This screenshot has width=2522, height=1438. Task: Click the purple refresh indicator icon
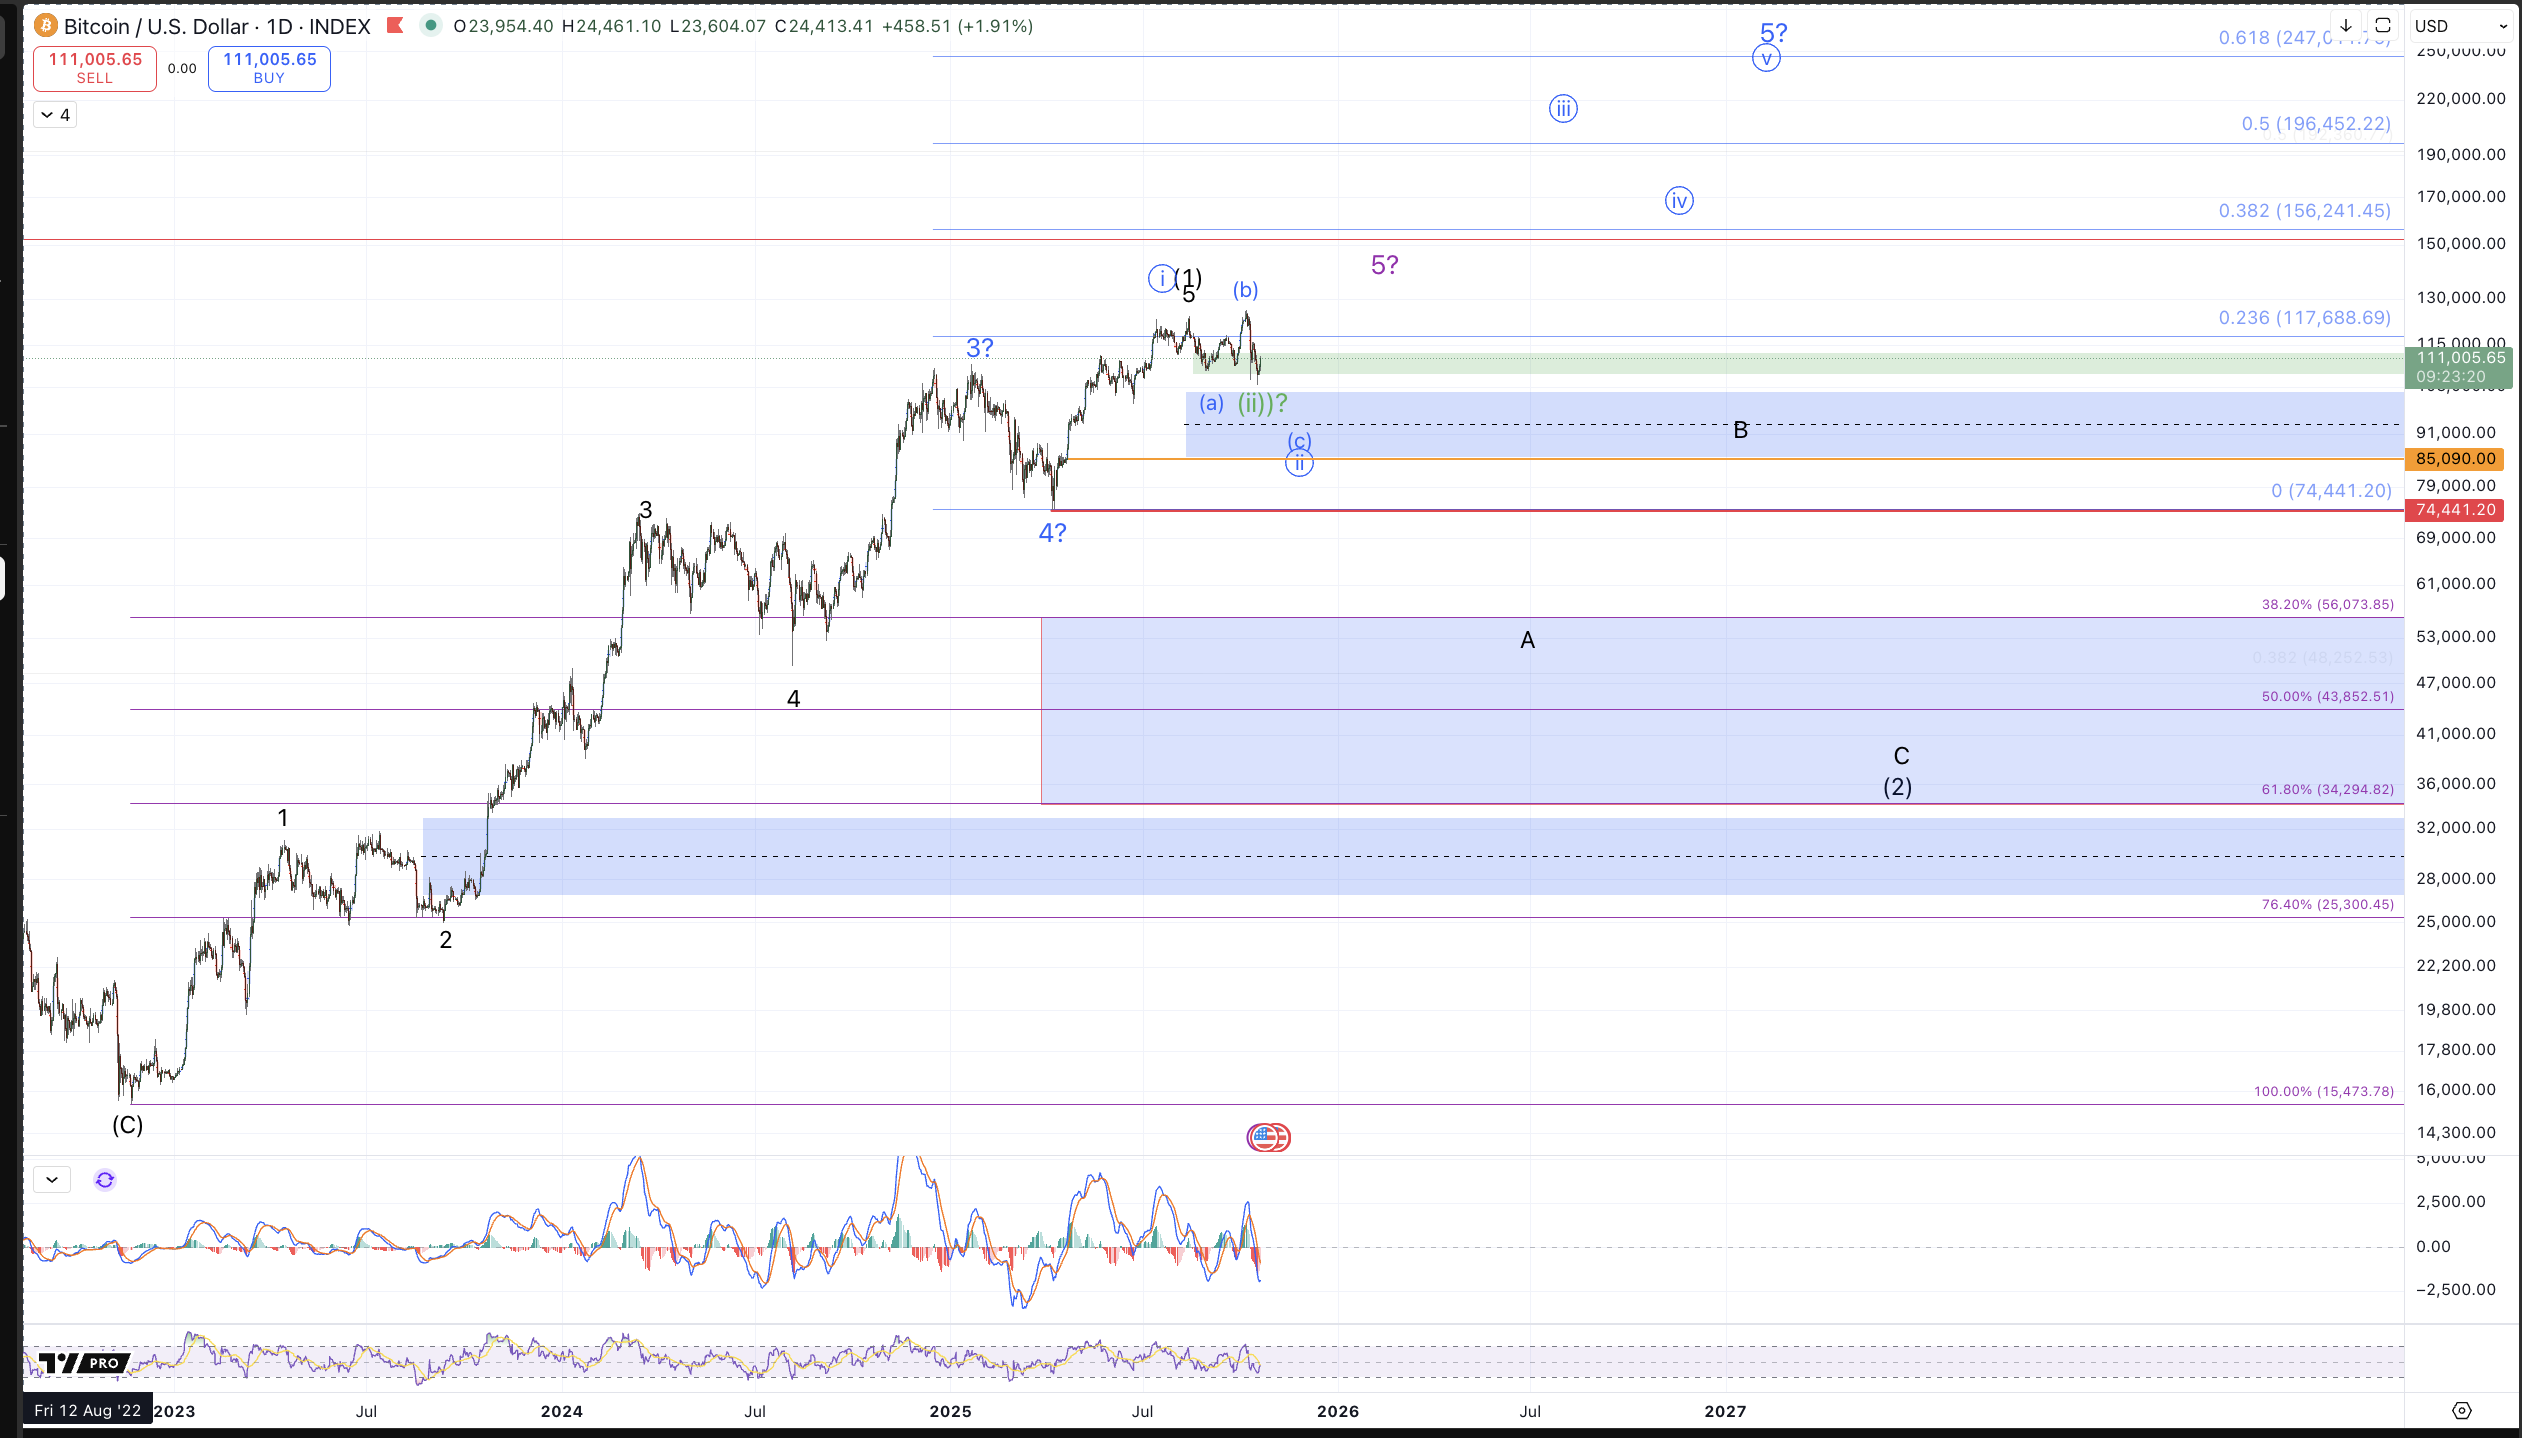pos(105,1180)
